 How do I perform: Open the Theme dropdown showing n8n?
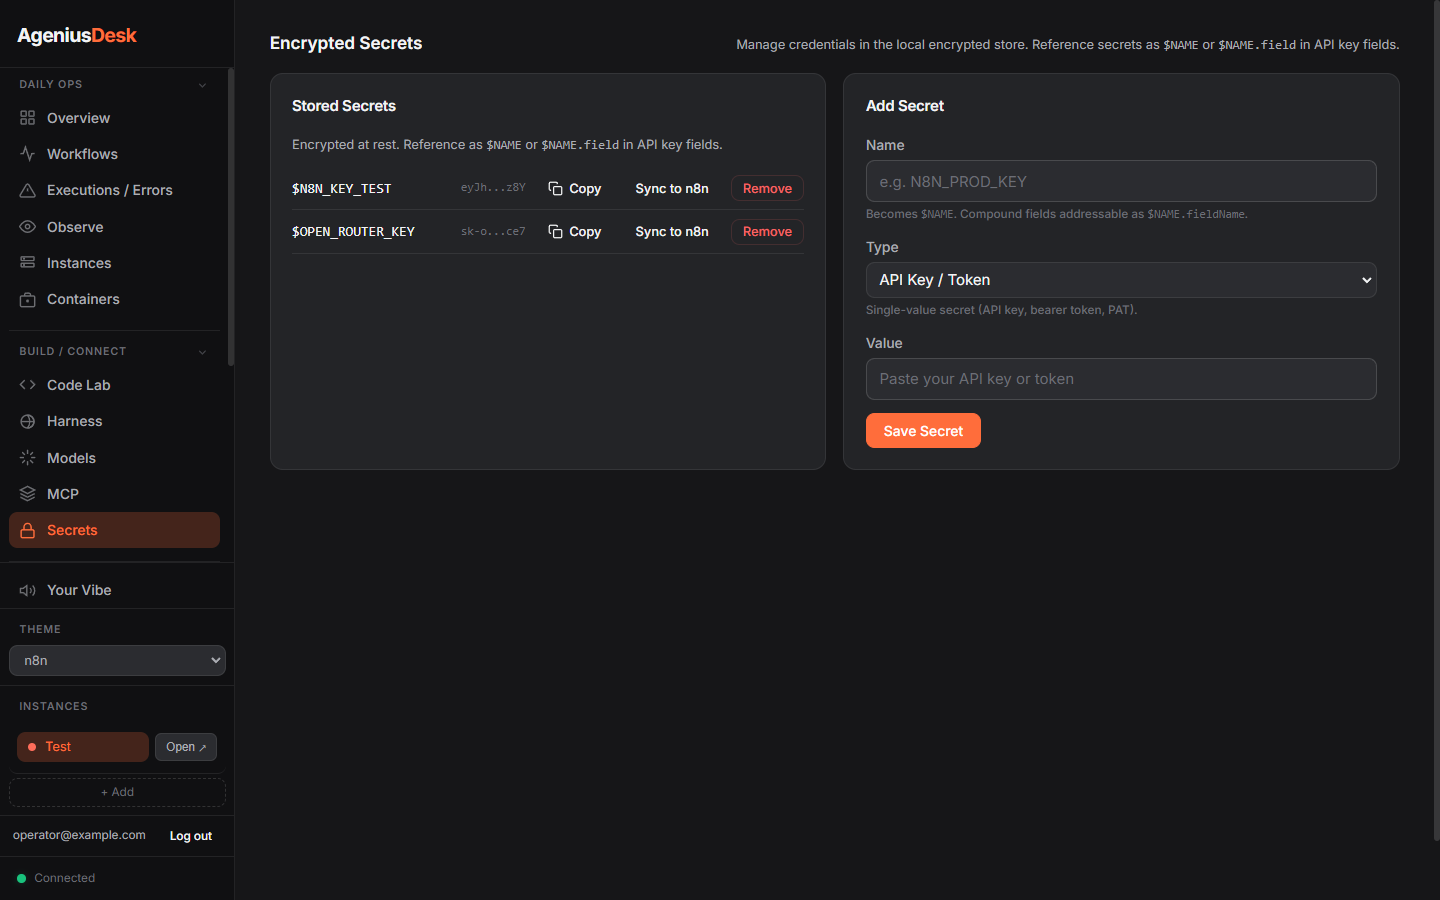tap(117, 660)
